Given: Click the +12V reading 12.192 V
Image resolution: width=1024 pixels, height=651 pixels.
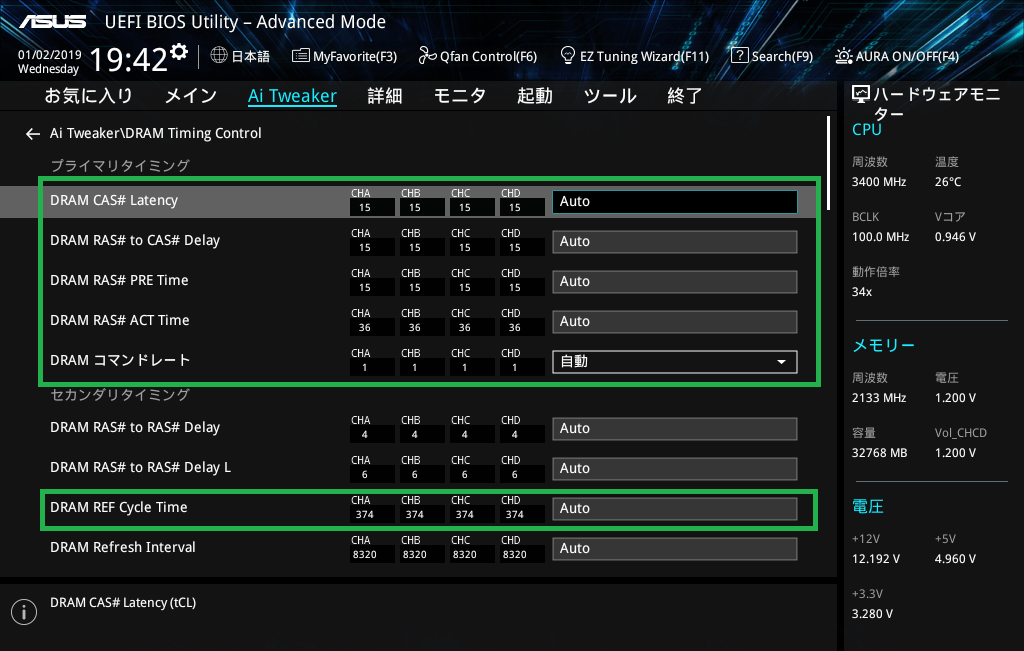Looking at the screenshot, I should click(x=876, y=560).
